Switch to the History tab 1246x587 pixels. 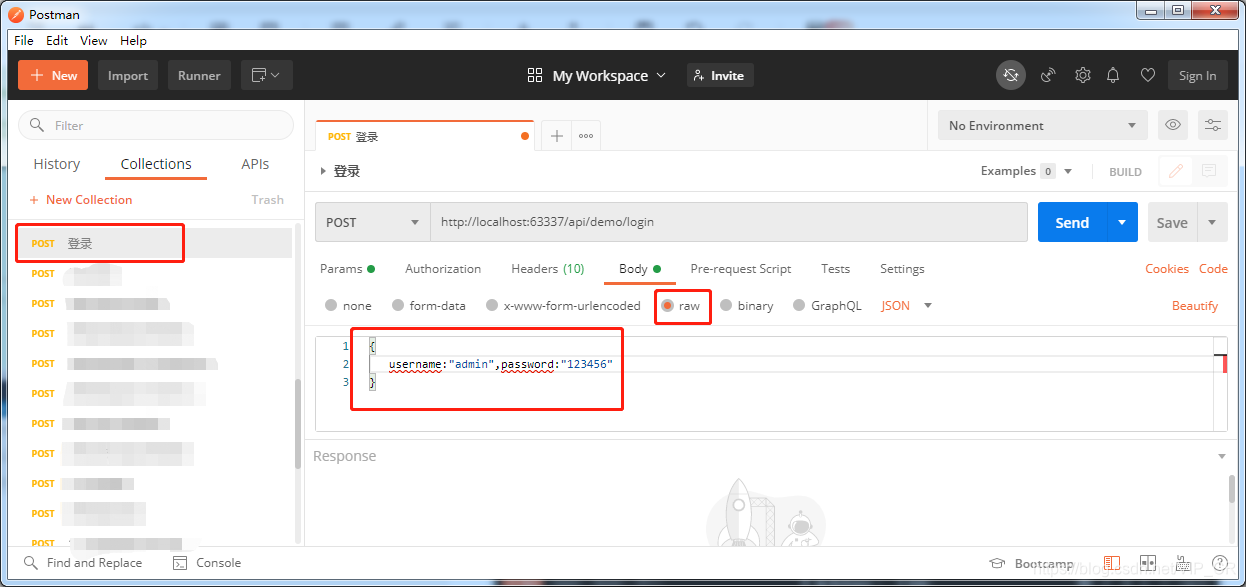(57, 164)
